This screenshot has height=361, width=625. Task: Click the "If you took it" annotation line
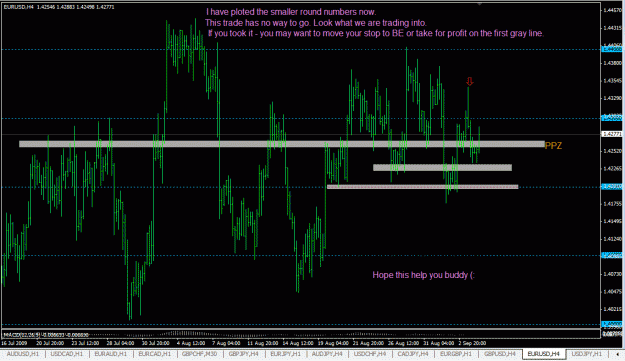[x=376, y=33]
